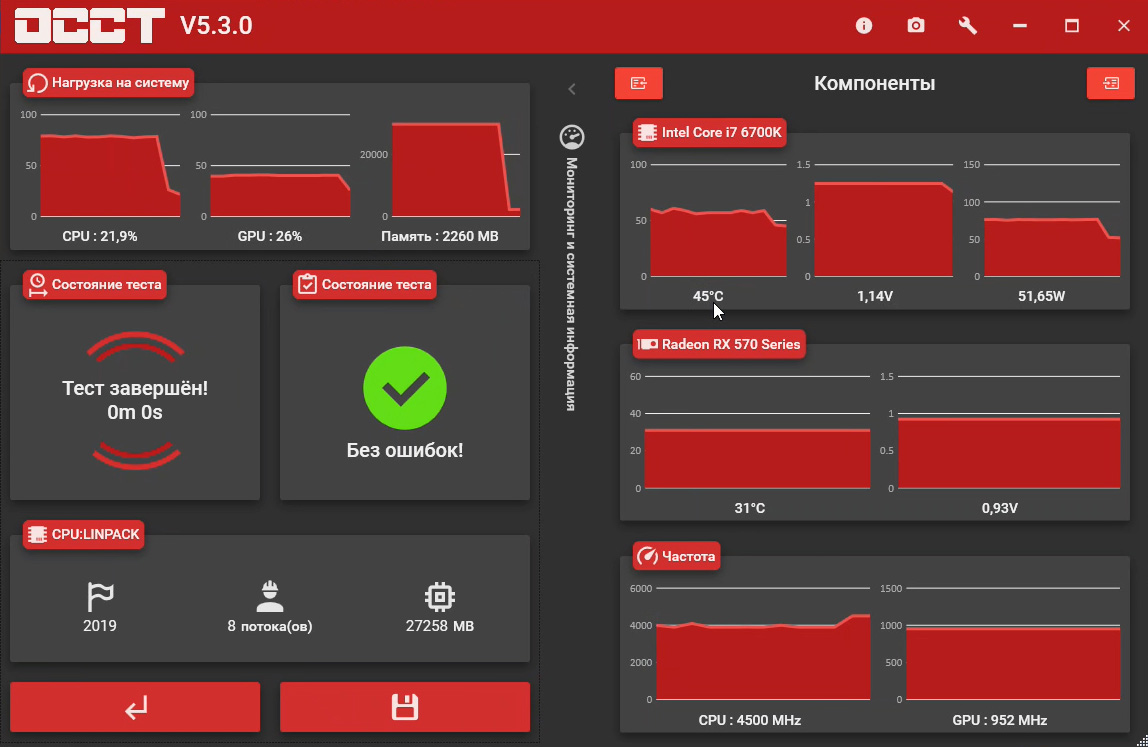This screenshot has height=747, width=1148.
Task: Click the CPU : 21,9% text
Action: point(100,237)
